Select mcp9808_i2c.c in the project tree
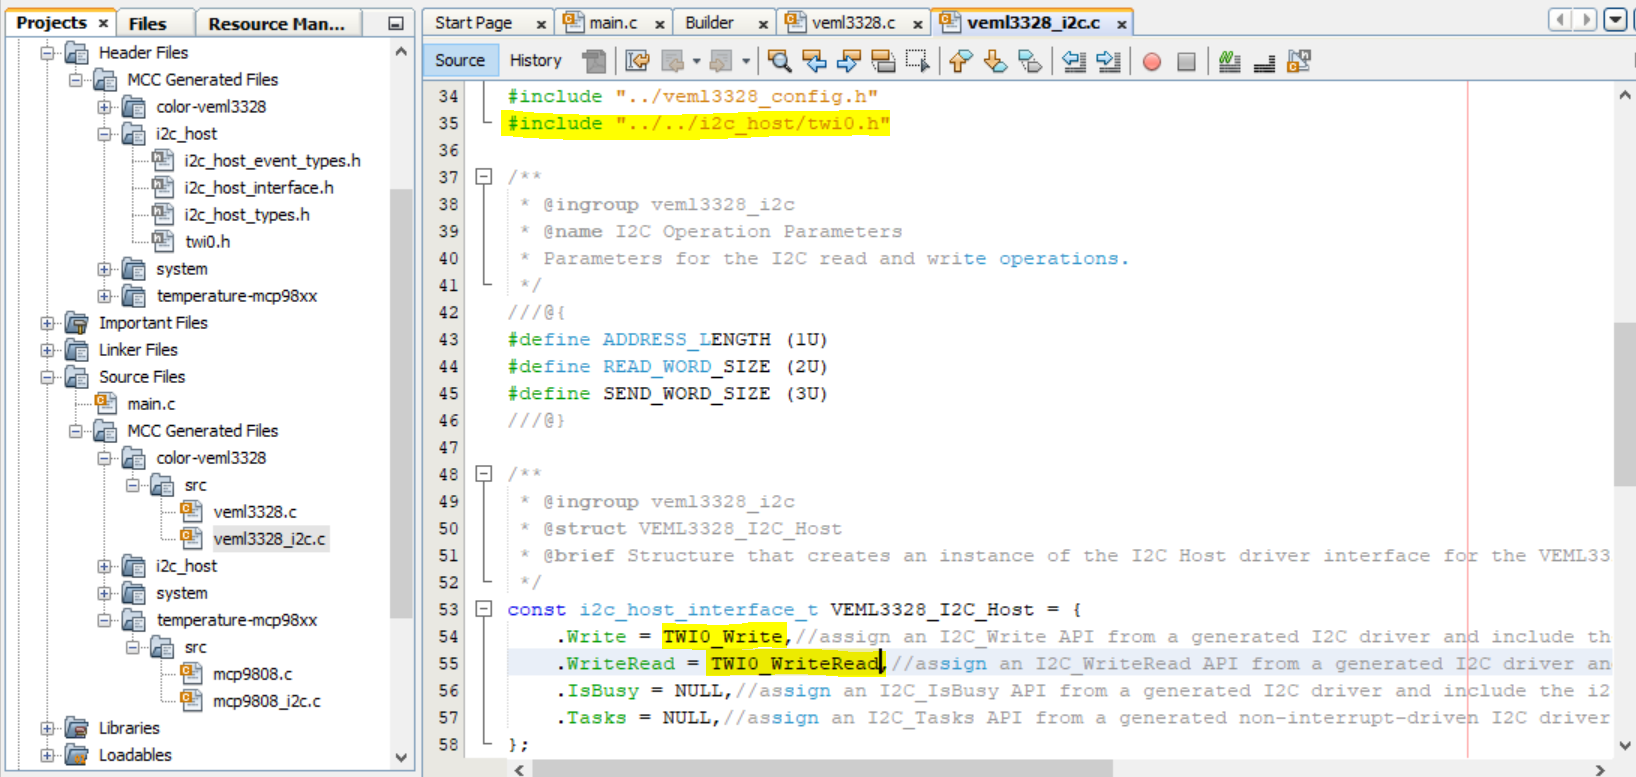The height and width of the screenshot is (777, 1636). 266,700
